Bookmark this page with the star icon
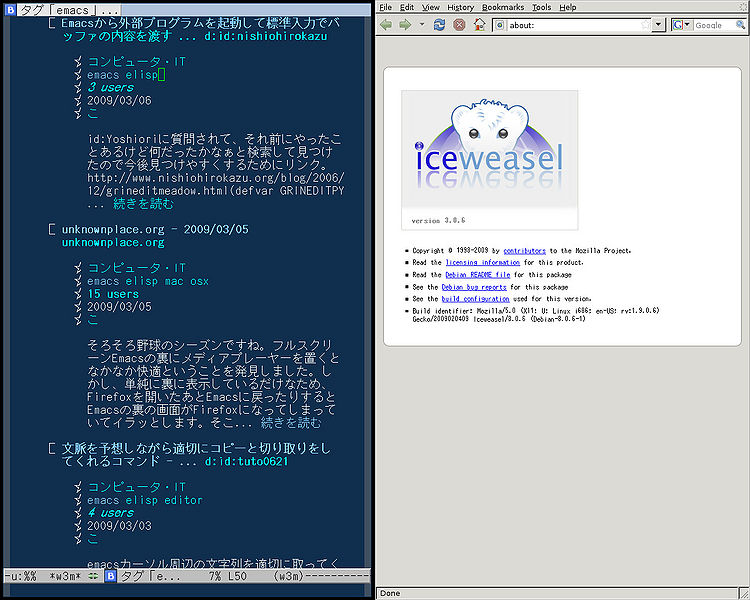Screen dimensions: 750x600 pyautogui.click(x=646, y=25)
